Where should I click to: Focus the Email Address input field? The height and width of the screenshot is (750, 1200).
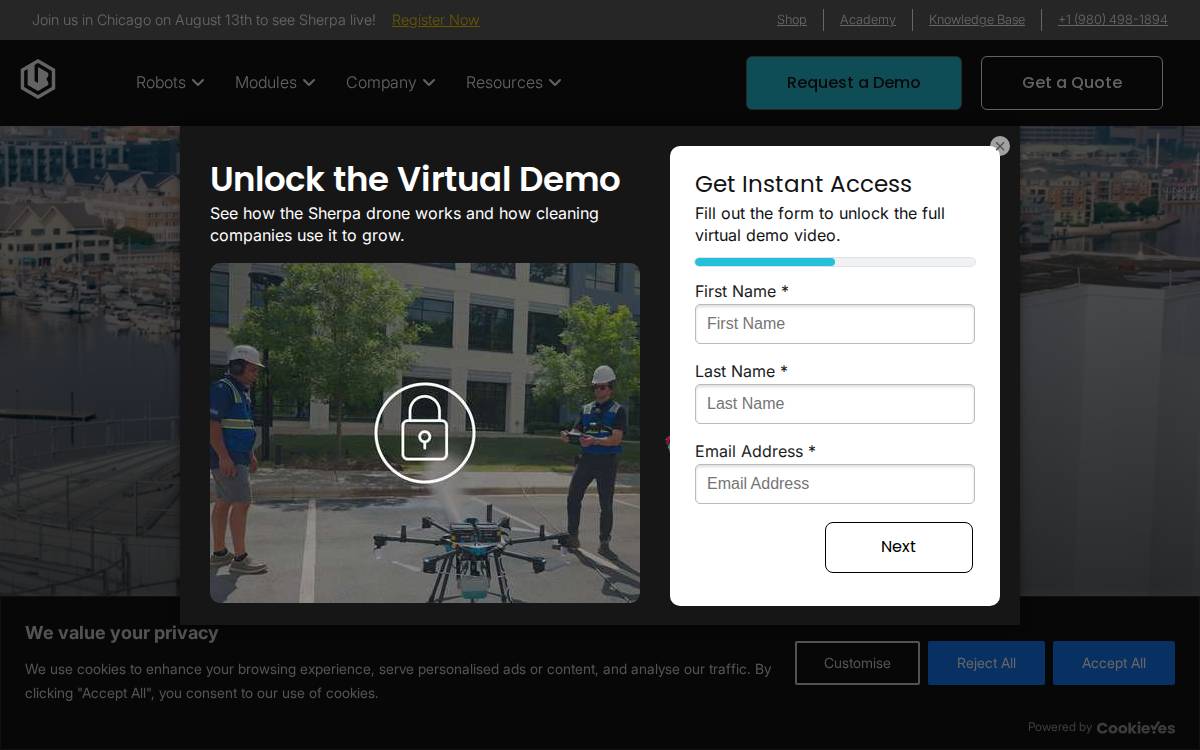pos(835,484)
